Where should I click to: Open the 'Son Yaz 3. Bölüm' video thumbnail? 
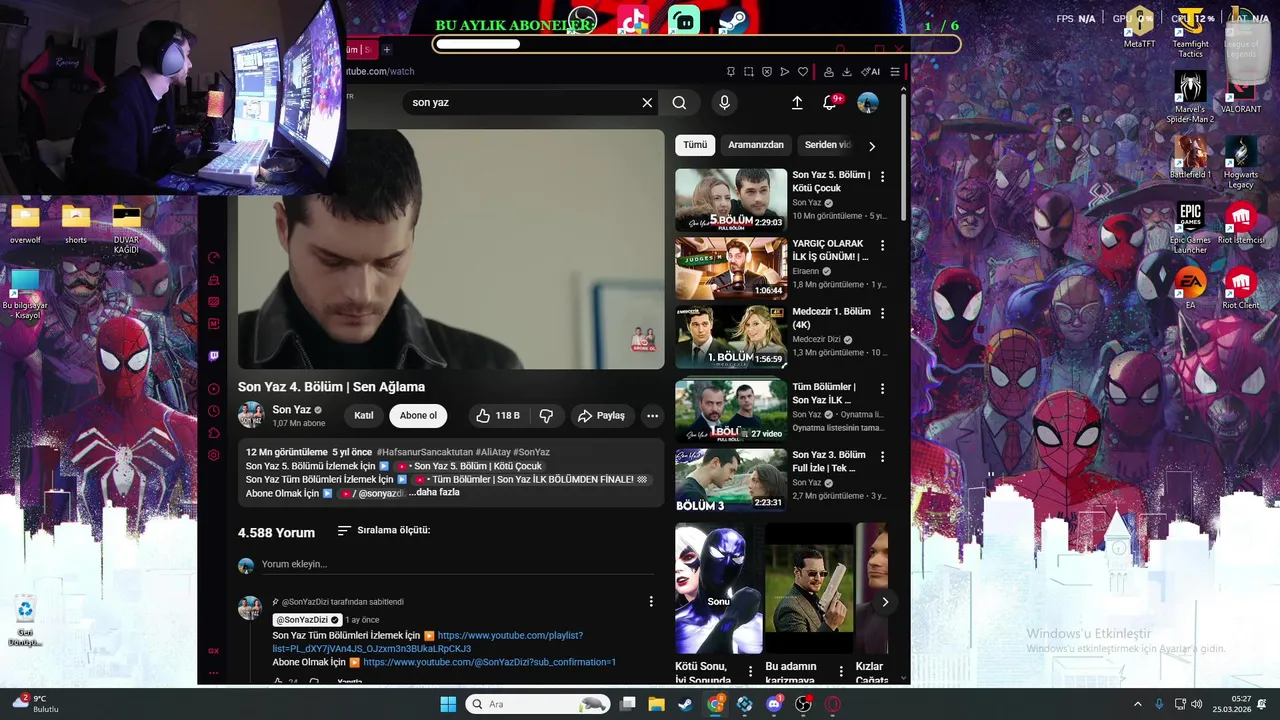731,480
